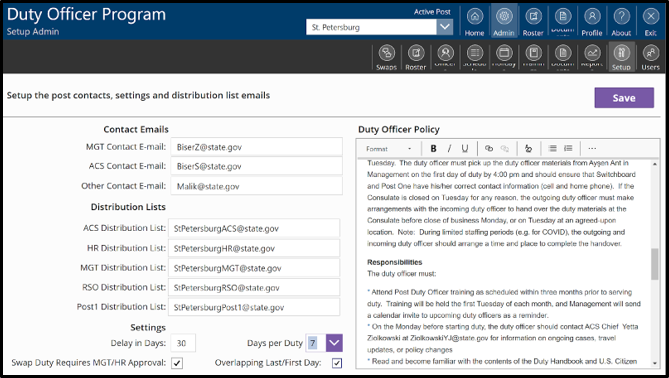Go to Home in top navigation
Viewport: 669px width, 378px height.
(x=474, y=22)
